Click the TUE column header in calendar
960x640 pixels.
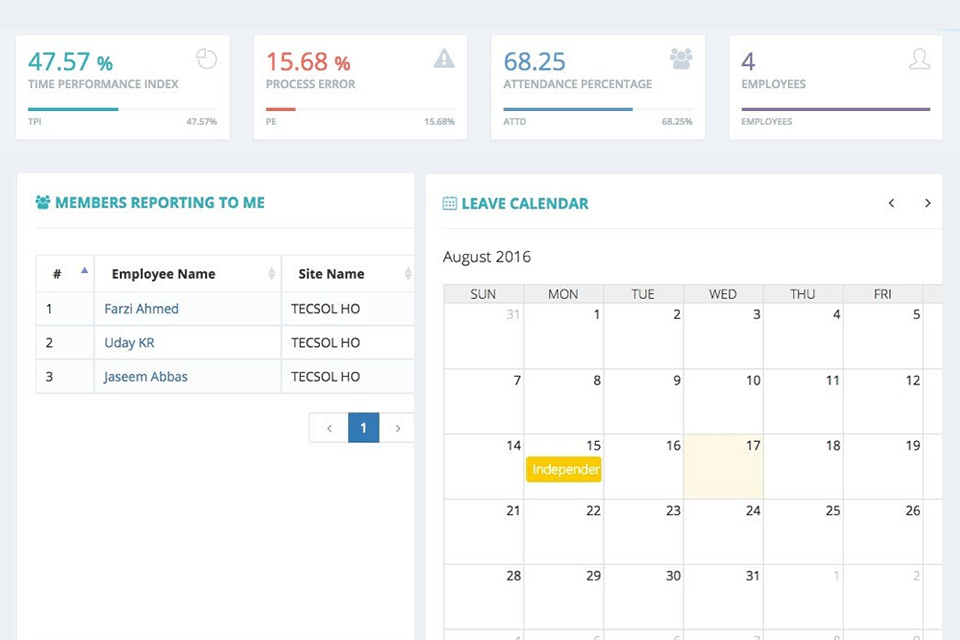[x=643, y=294]
